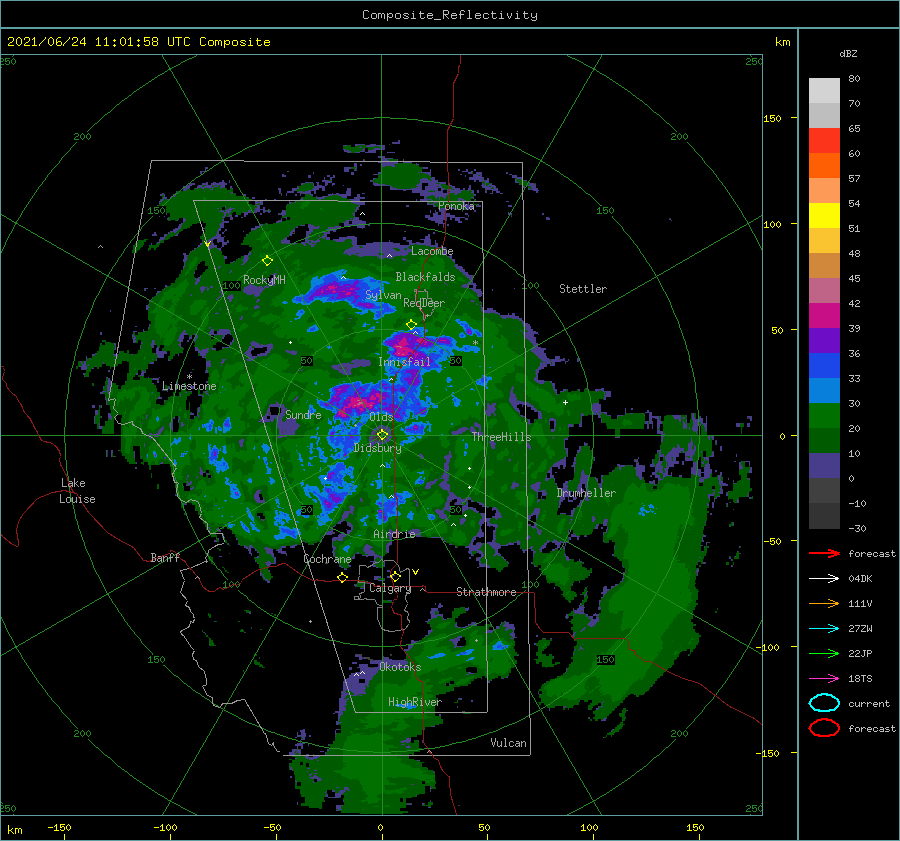Click the Lacombe town label
Image resolution: width=900 pixels, height=841 pixels.
click(432, 251)
